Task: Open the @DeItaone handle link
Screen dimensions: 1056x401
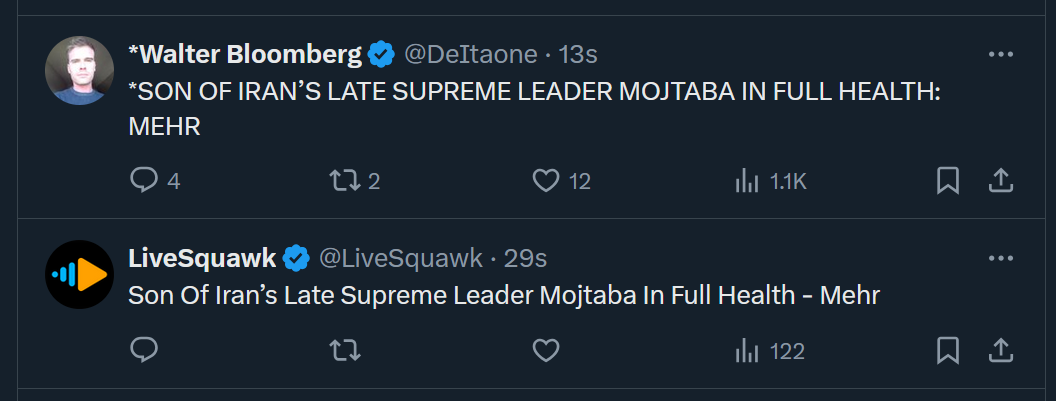Action: (x=470, y=54)
